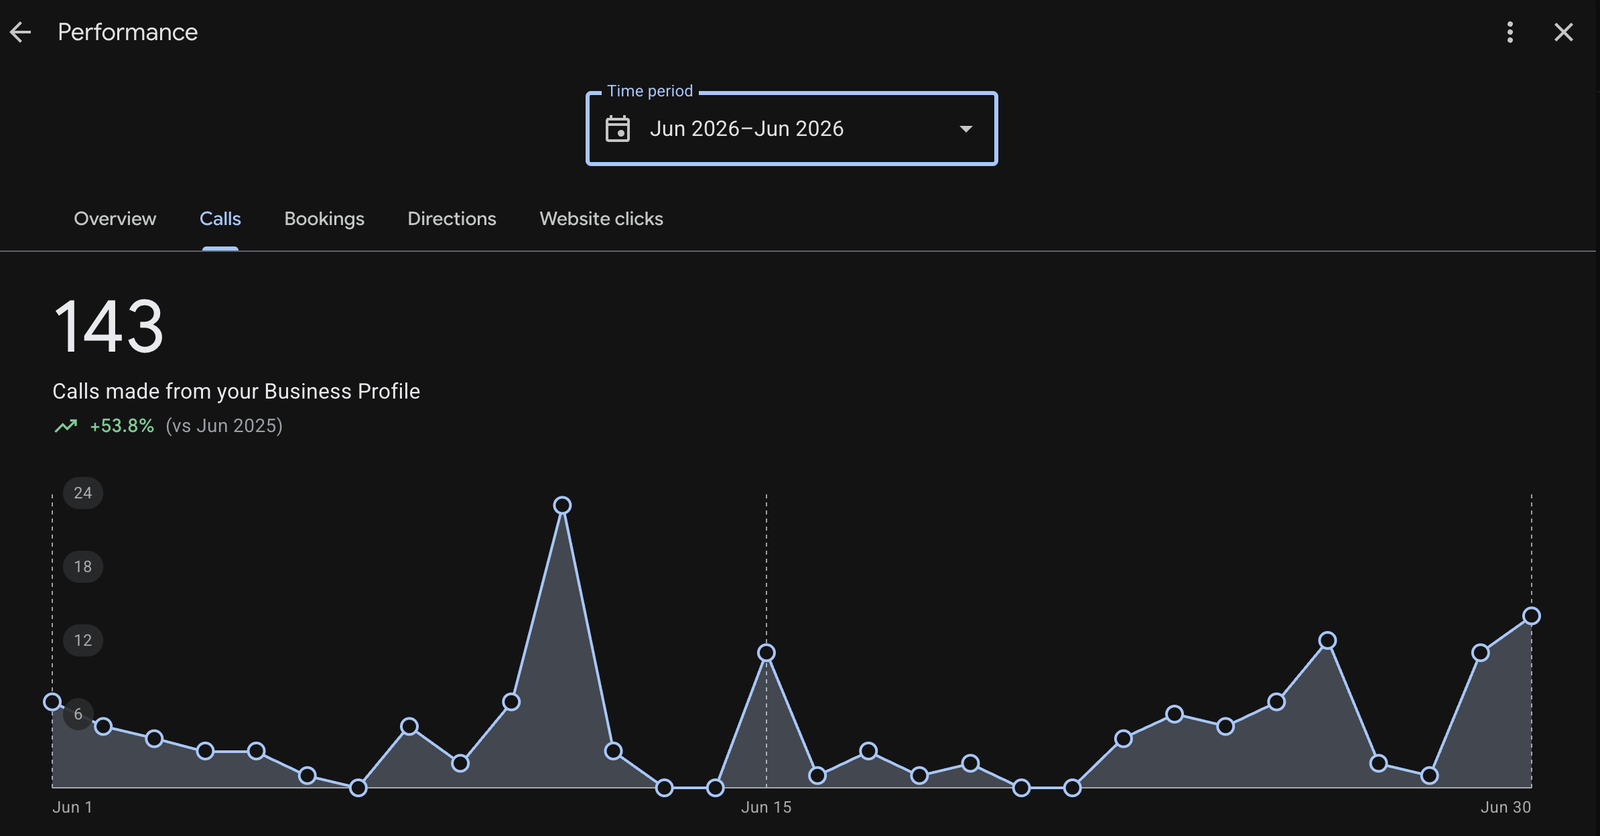Image resolution: width=1600 pixels, height=836 pixels.
Task: Click 'Calls made from your Business Profile' label
Action: click(x=236, y=391)
